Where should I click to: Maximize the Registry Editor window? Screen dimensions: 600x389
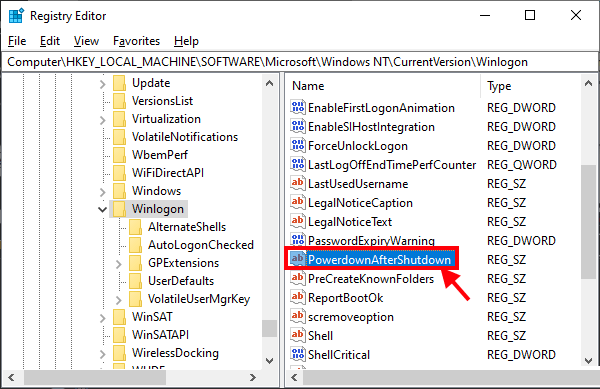point(530,15)
